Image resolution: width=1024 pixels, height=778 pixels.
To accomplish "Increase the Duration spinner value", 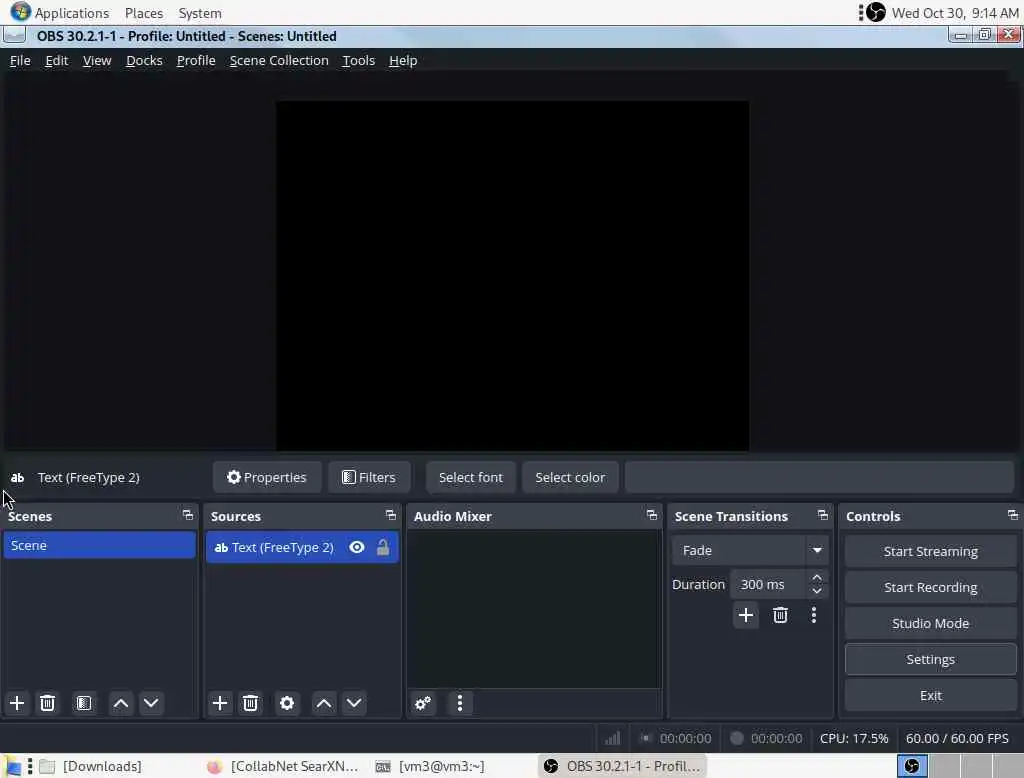I will click(x=817, y=578).
